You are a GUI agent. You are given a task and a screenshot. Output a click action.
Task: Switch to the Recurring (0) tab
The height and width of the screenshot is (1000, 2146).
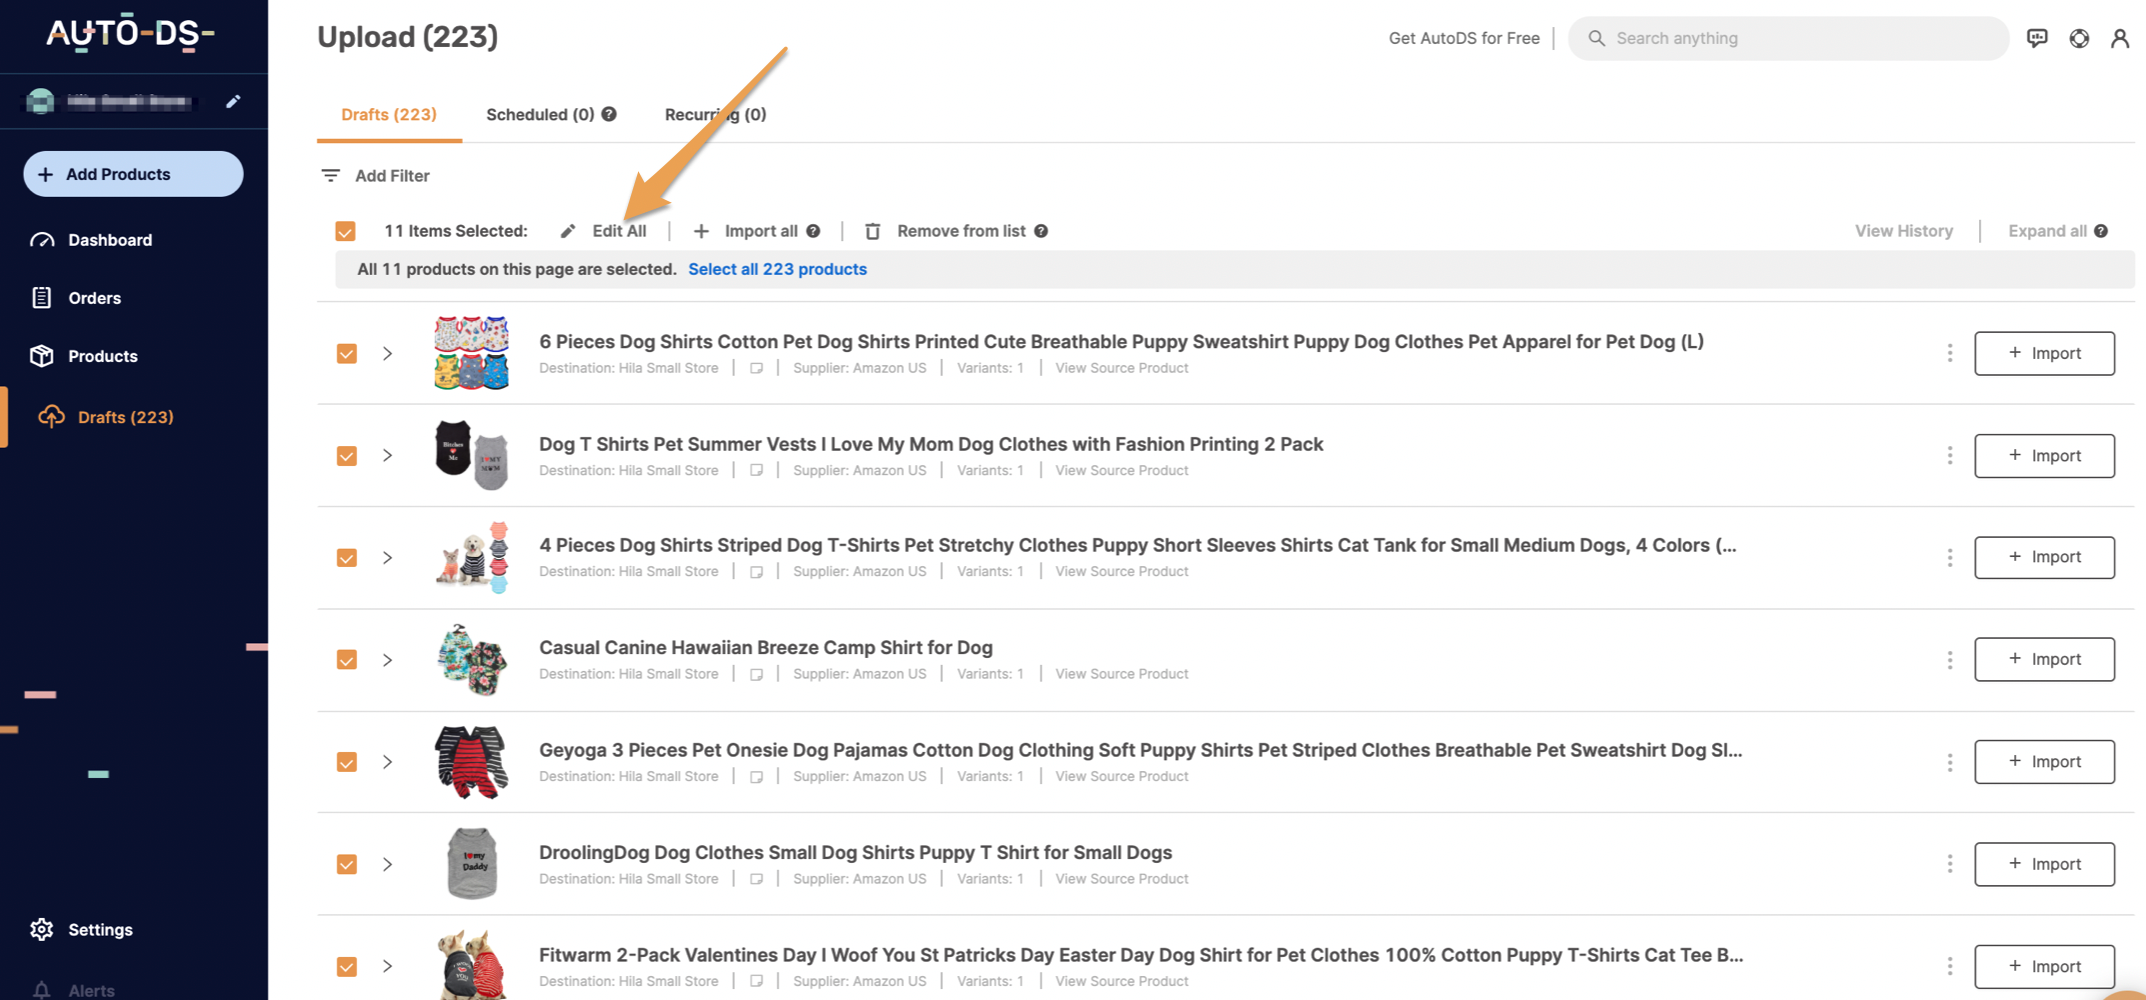tap(716, 114)
